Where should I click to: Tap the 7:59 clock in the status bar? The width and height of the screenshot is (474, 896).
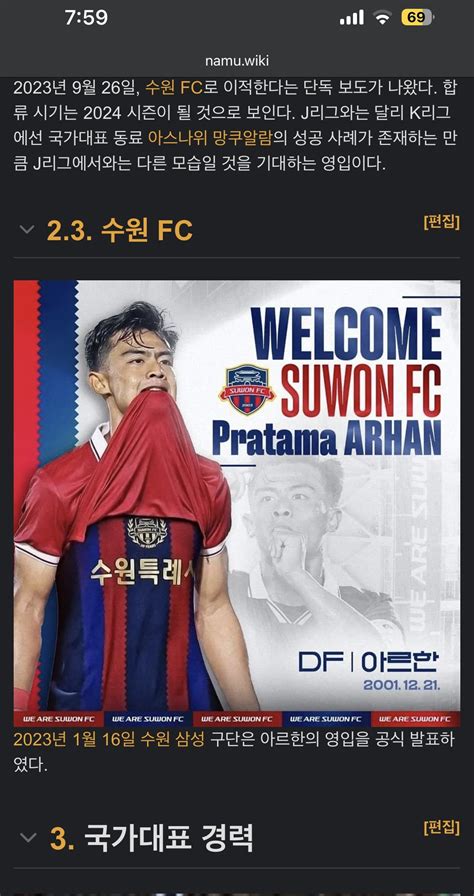coord(86,18)
